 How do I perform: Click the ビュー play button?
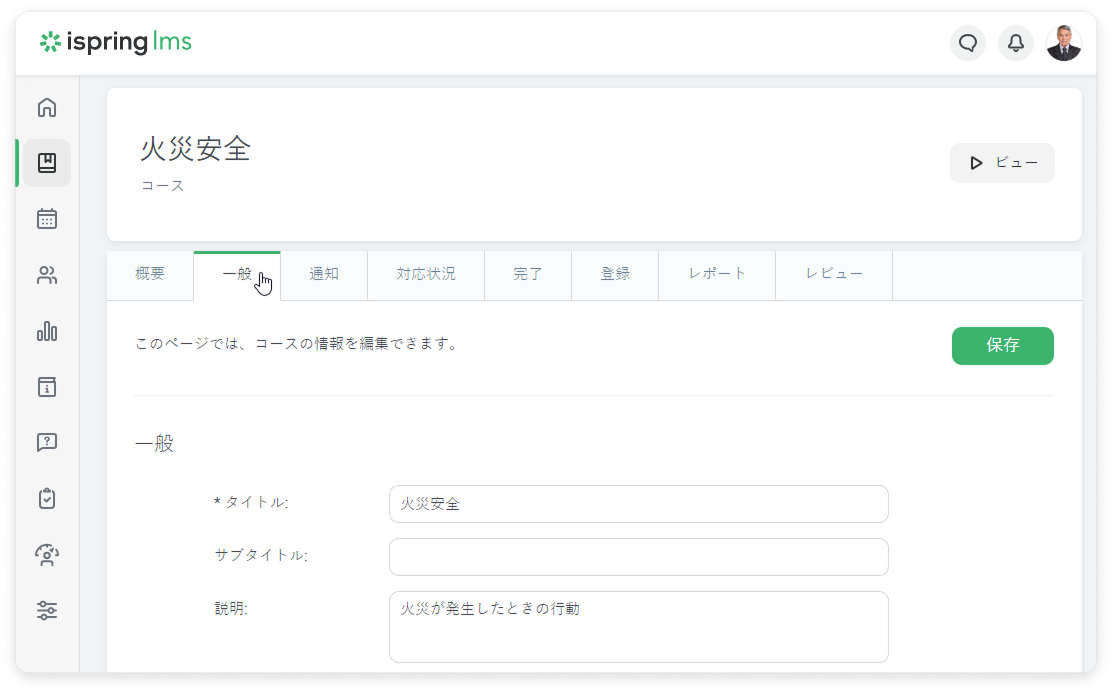(x=1002, y=163)
